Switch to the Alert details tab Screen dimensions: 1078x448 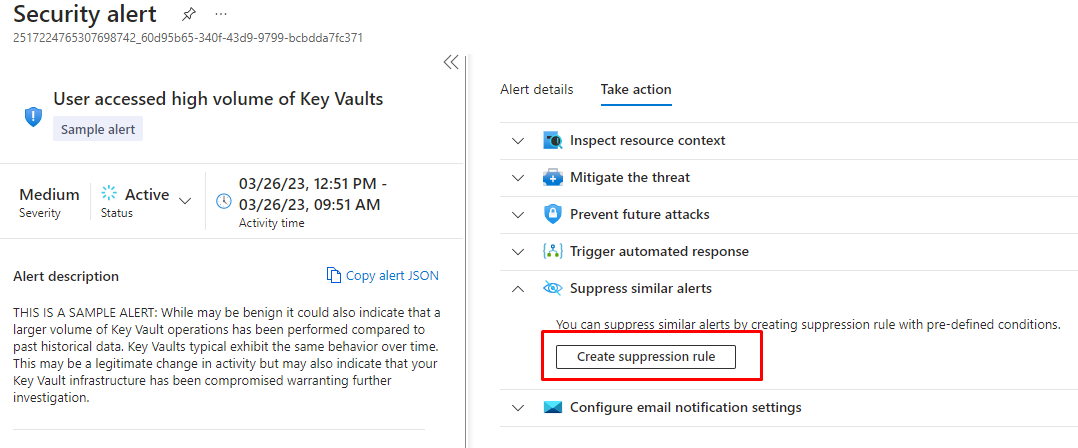pos(537,89)
